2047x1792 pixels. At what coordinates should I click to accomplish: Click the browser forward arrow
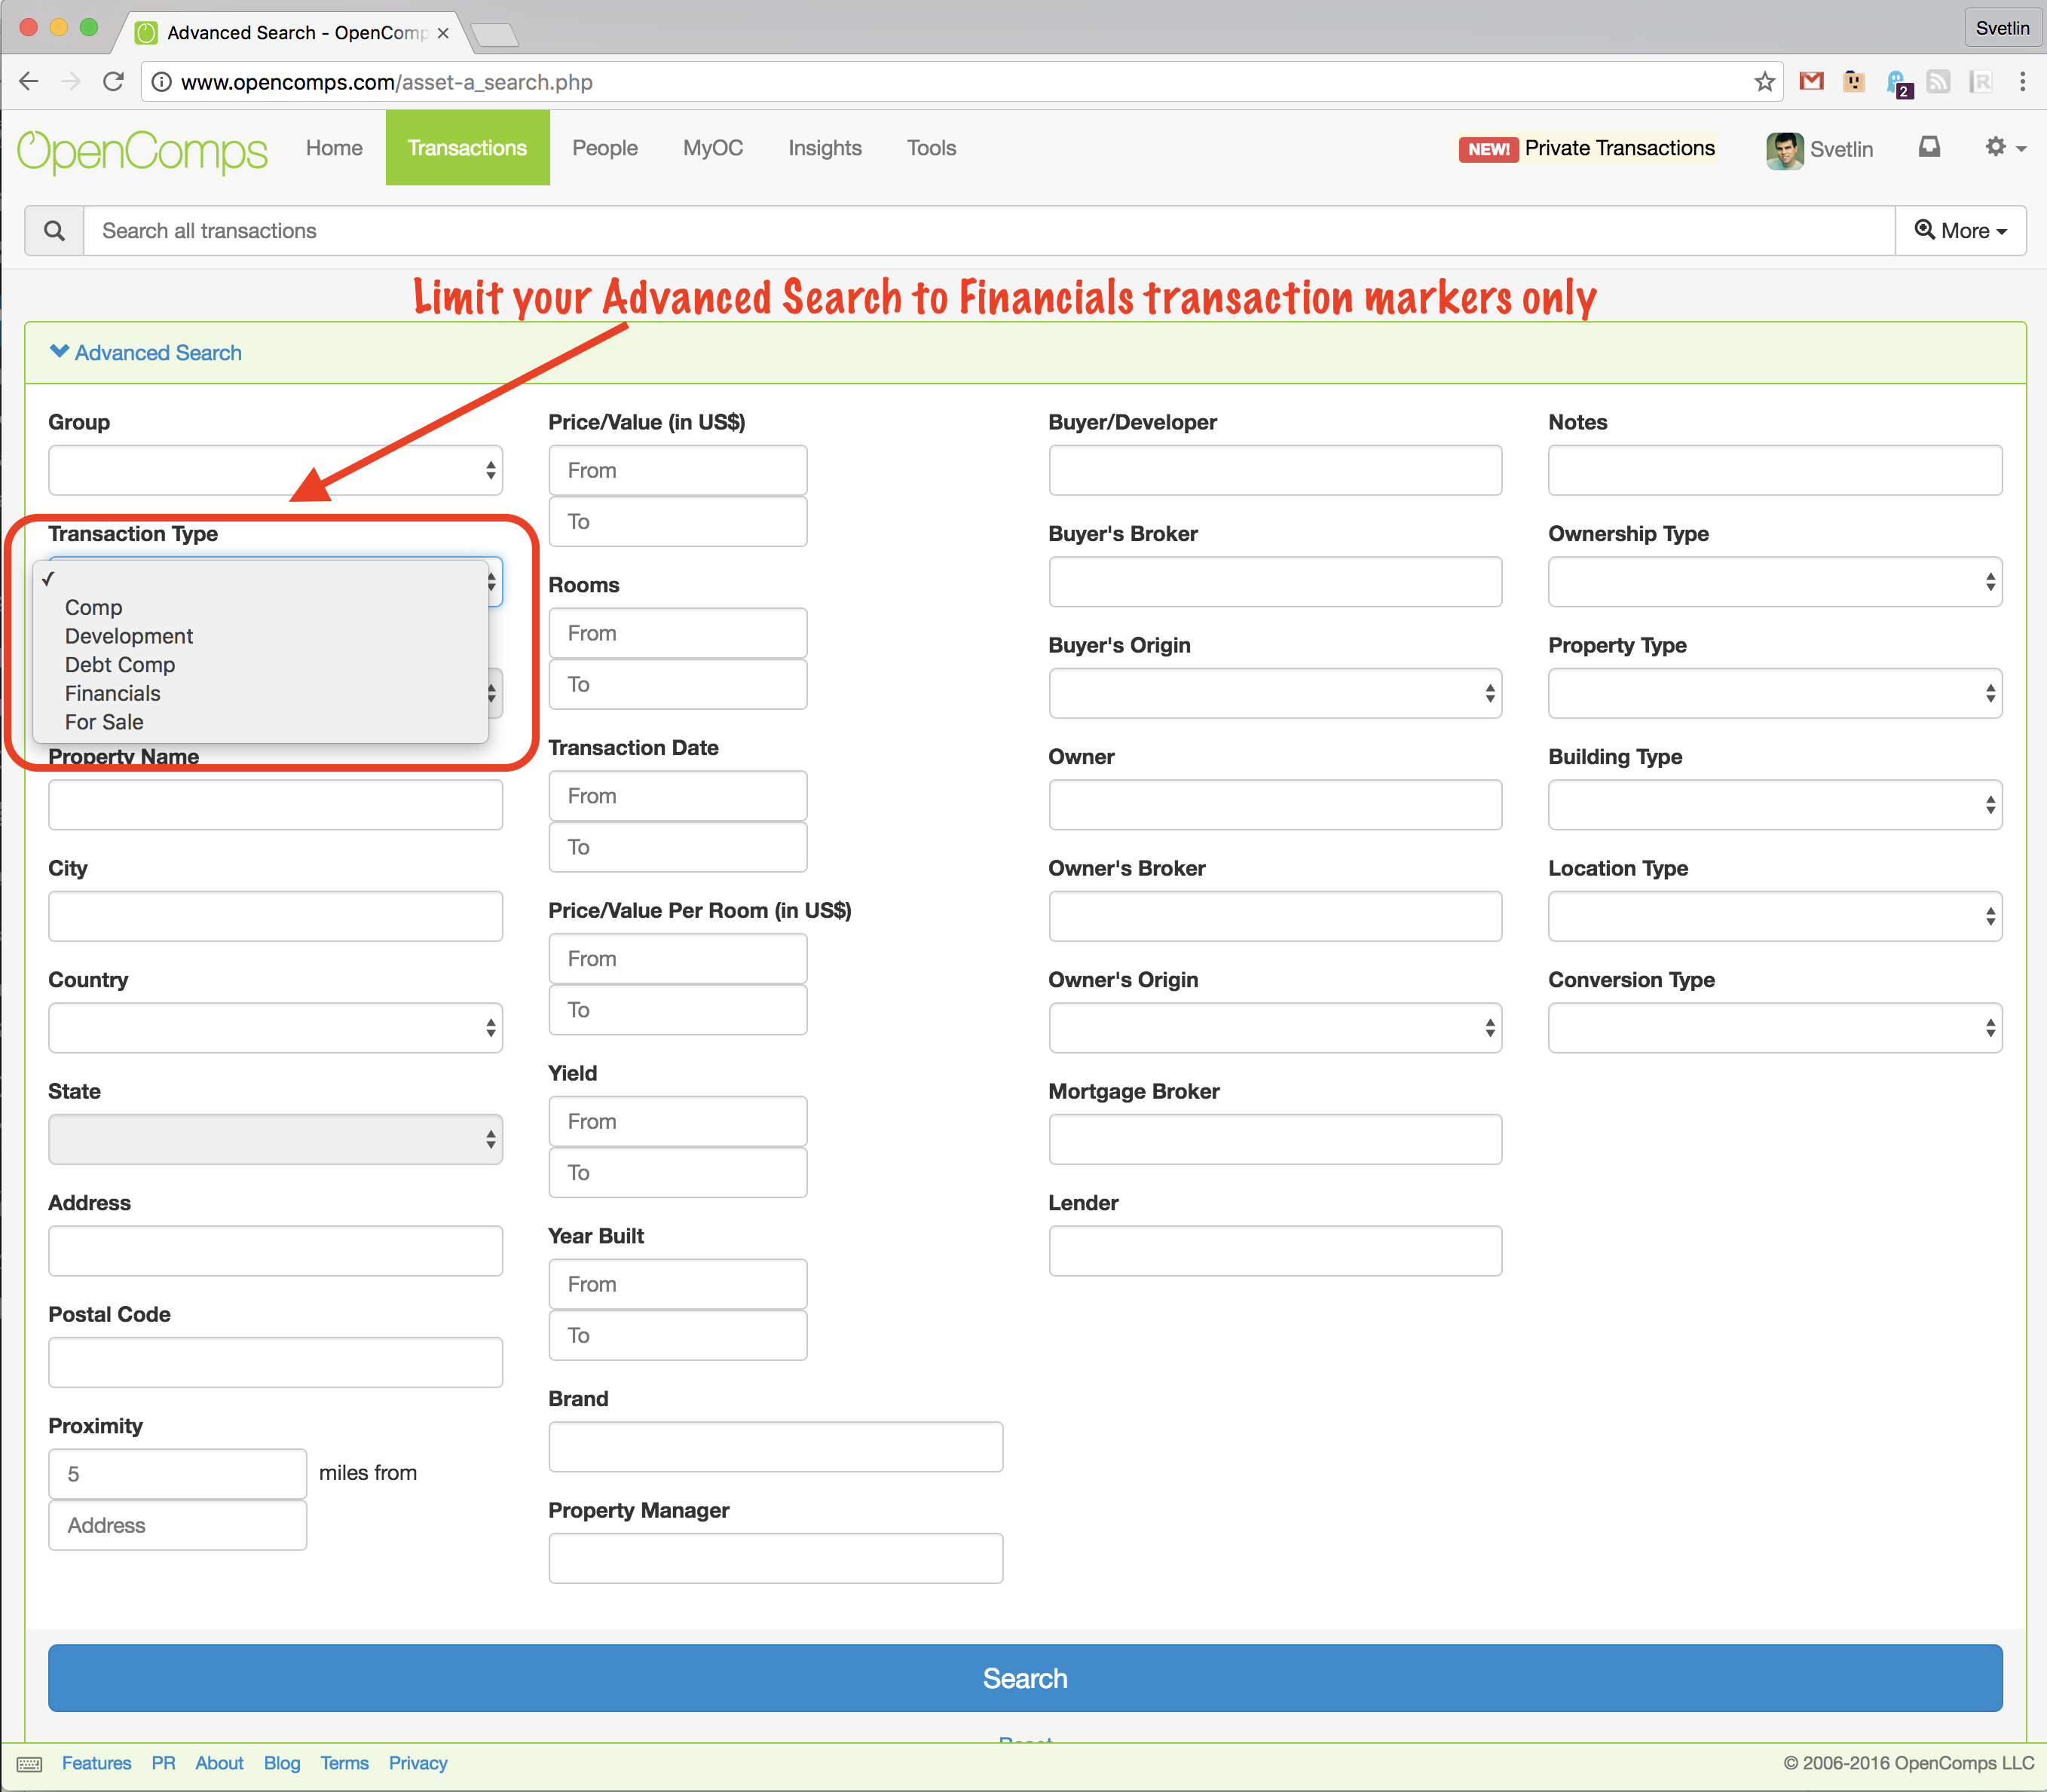coord(71,82)
